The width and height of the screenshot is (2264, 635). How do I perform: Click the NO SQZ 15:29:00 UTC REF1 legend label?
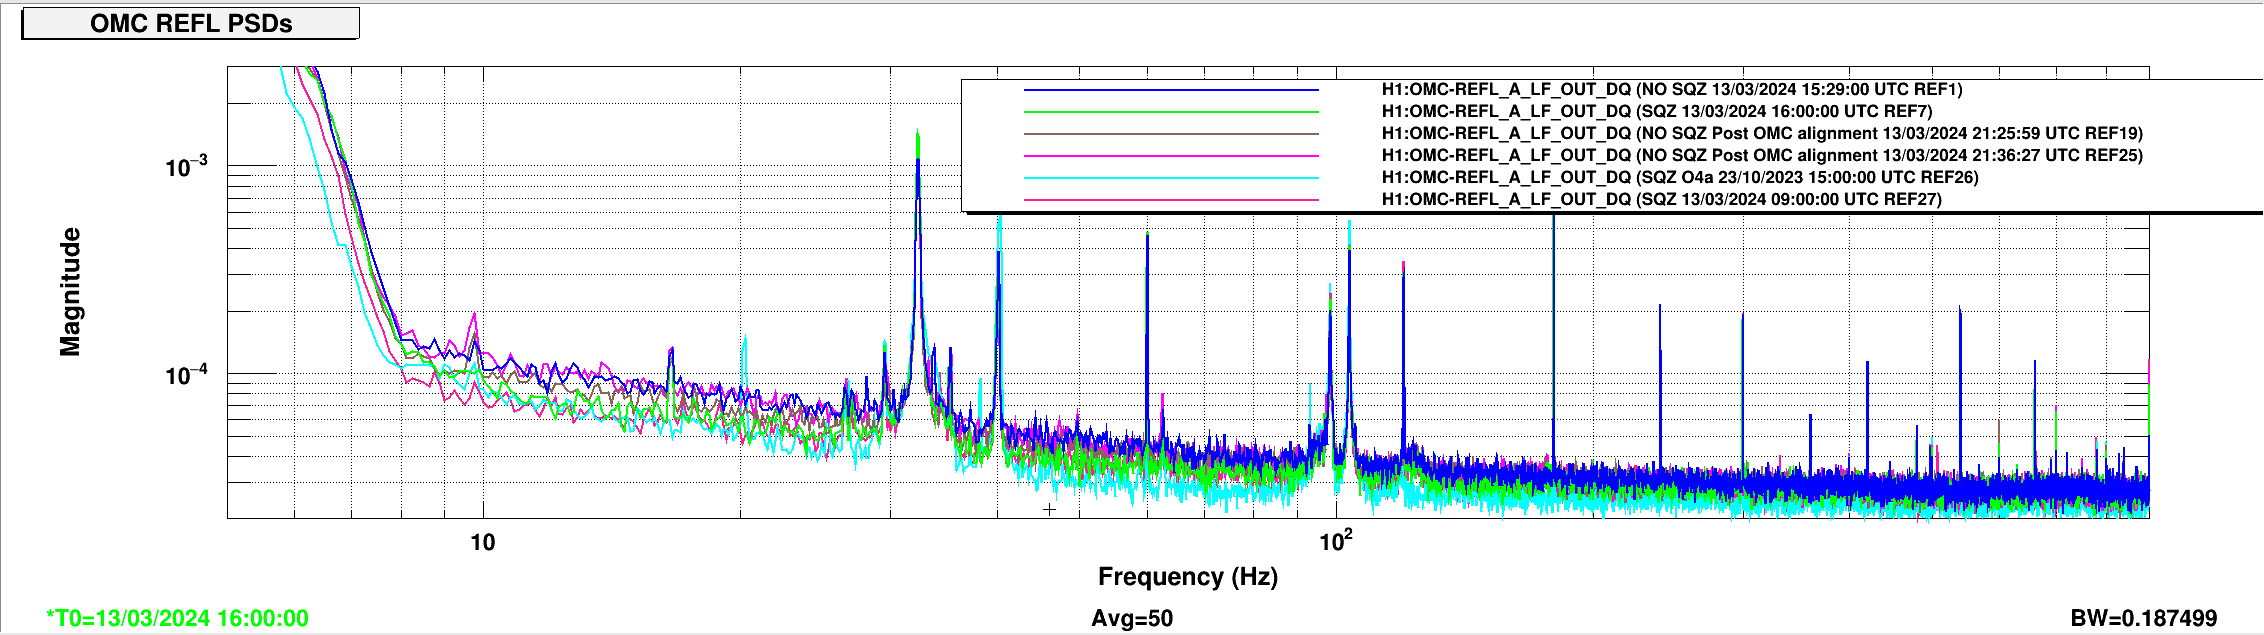pyautogui.click(x=1672, y=90)
